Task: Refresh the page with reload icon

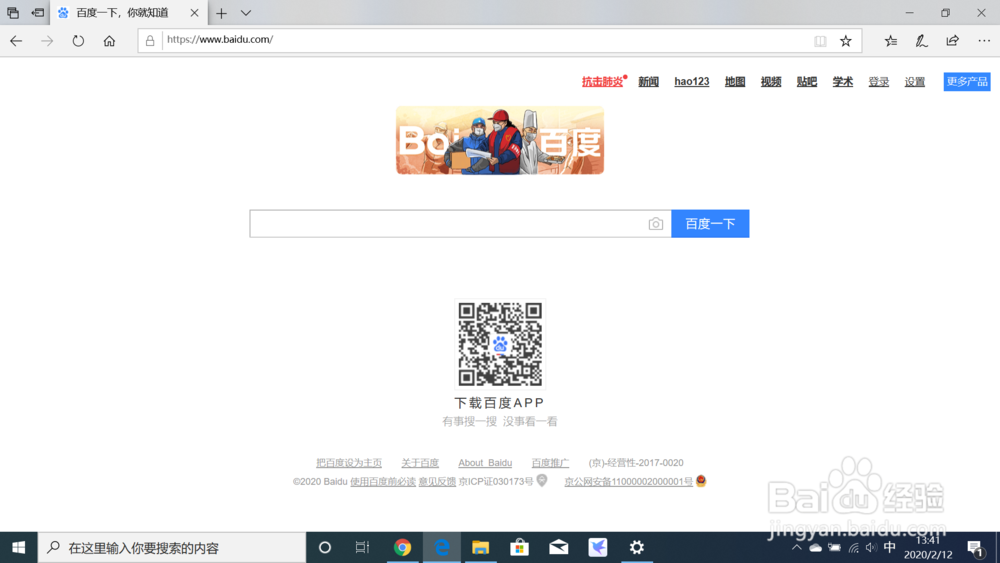Action: 78,41
